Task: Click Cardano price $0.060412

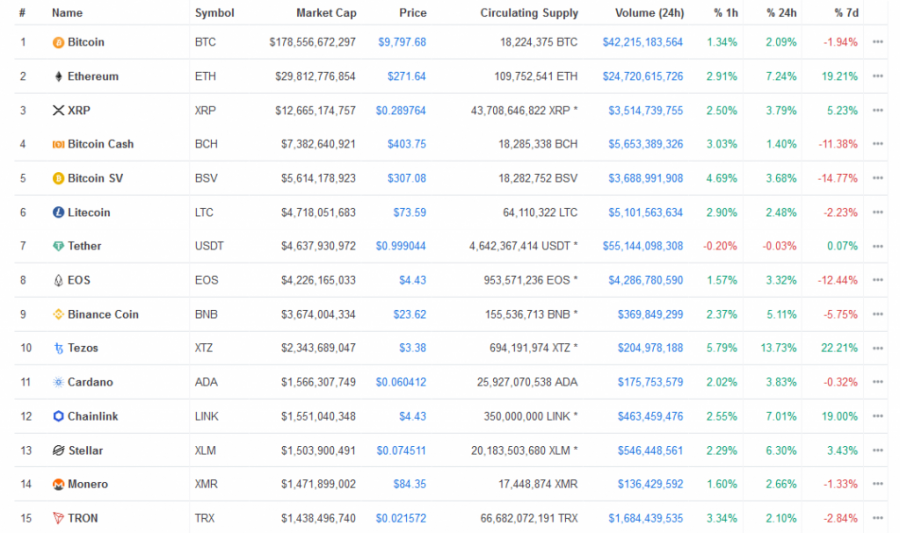Action: click(x=401, y=382)
